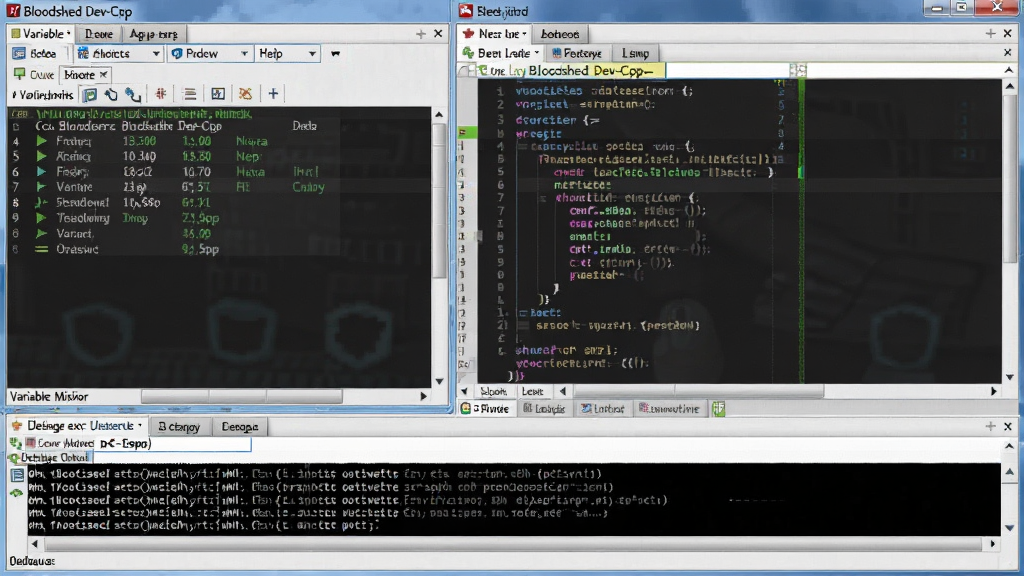Add a new tab in debug panel
Viewport: 1024px width, 576px height.
click(990, 426)
